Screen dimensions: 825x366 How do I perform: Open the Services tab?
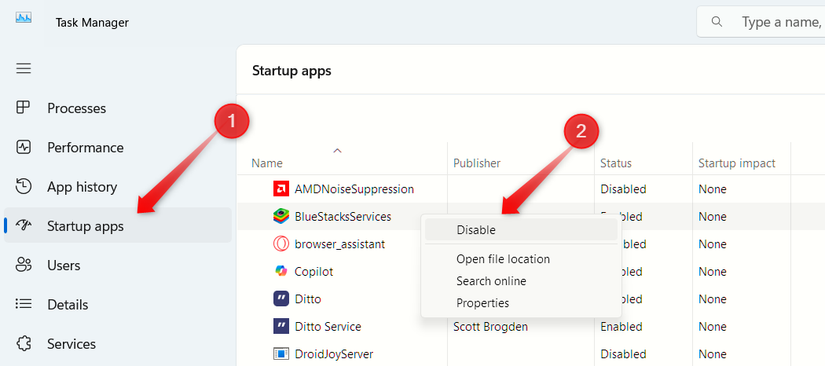[x=117, y=344]
